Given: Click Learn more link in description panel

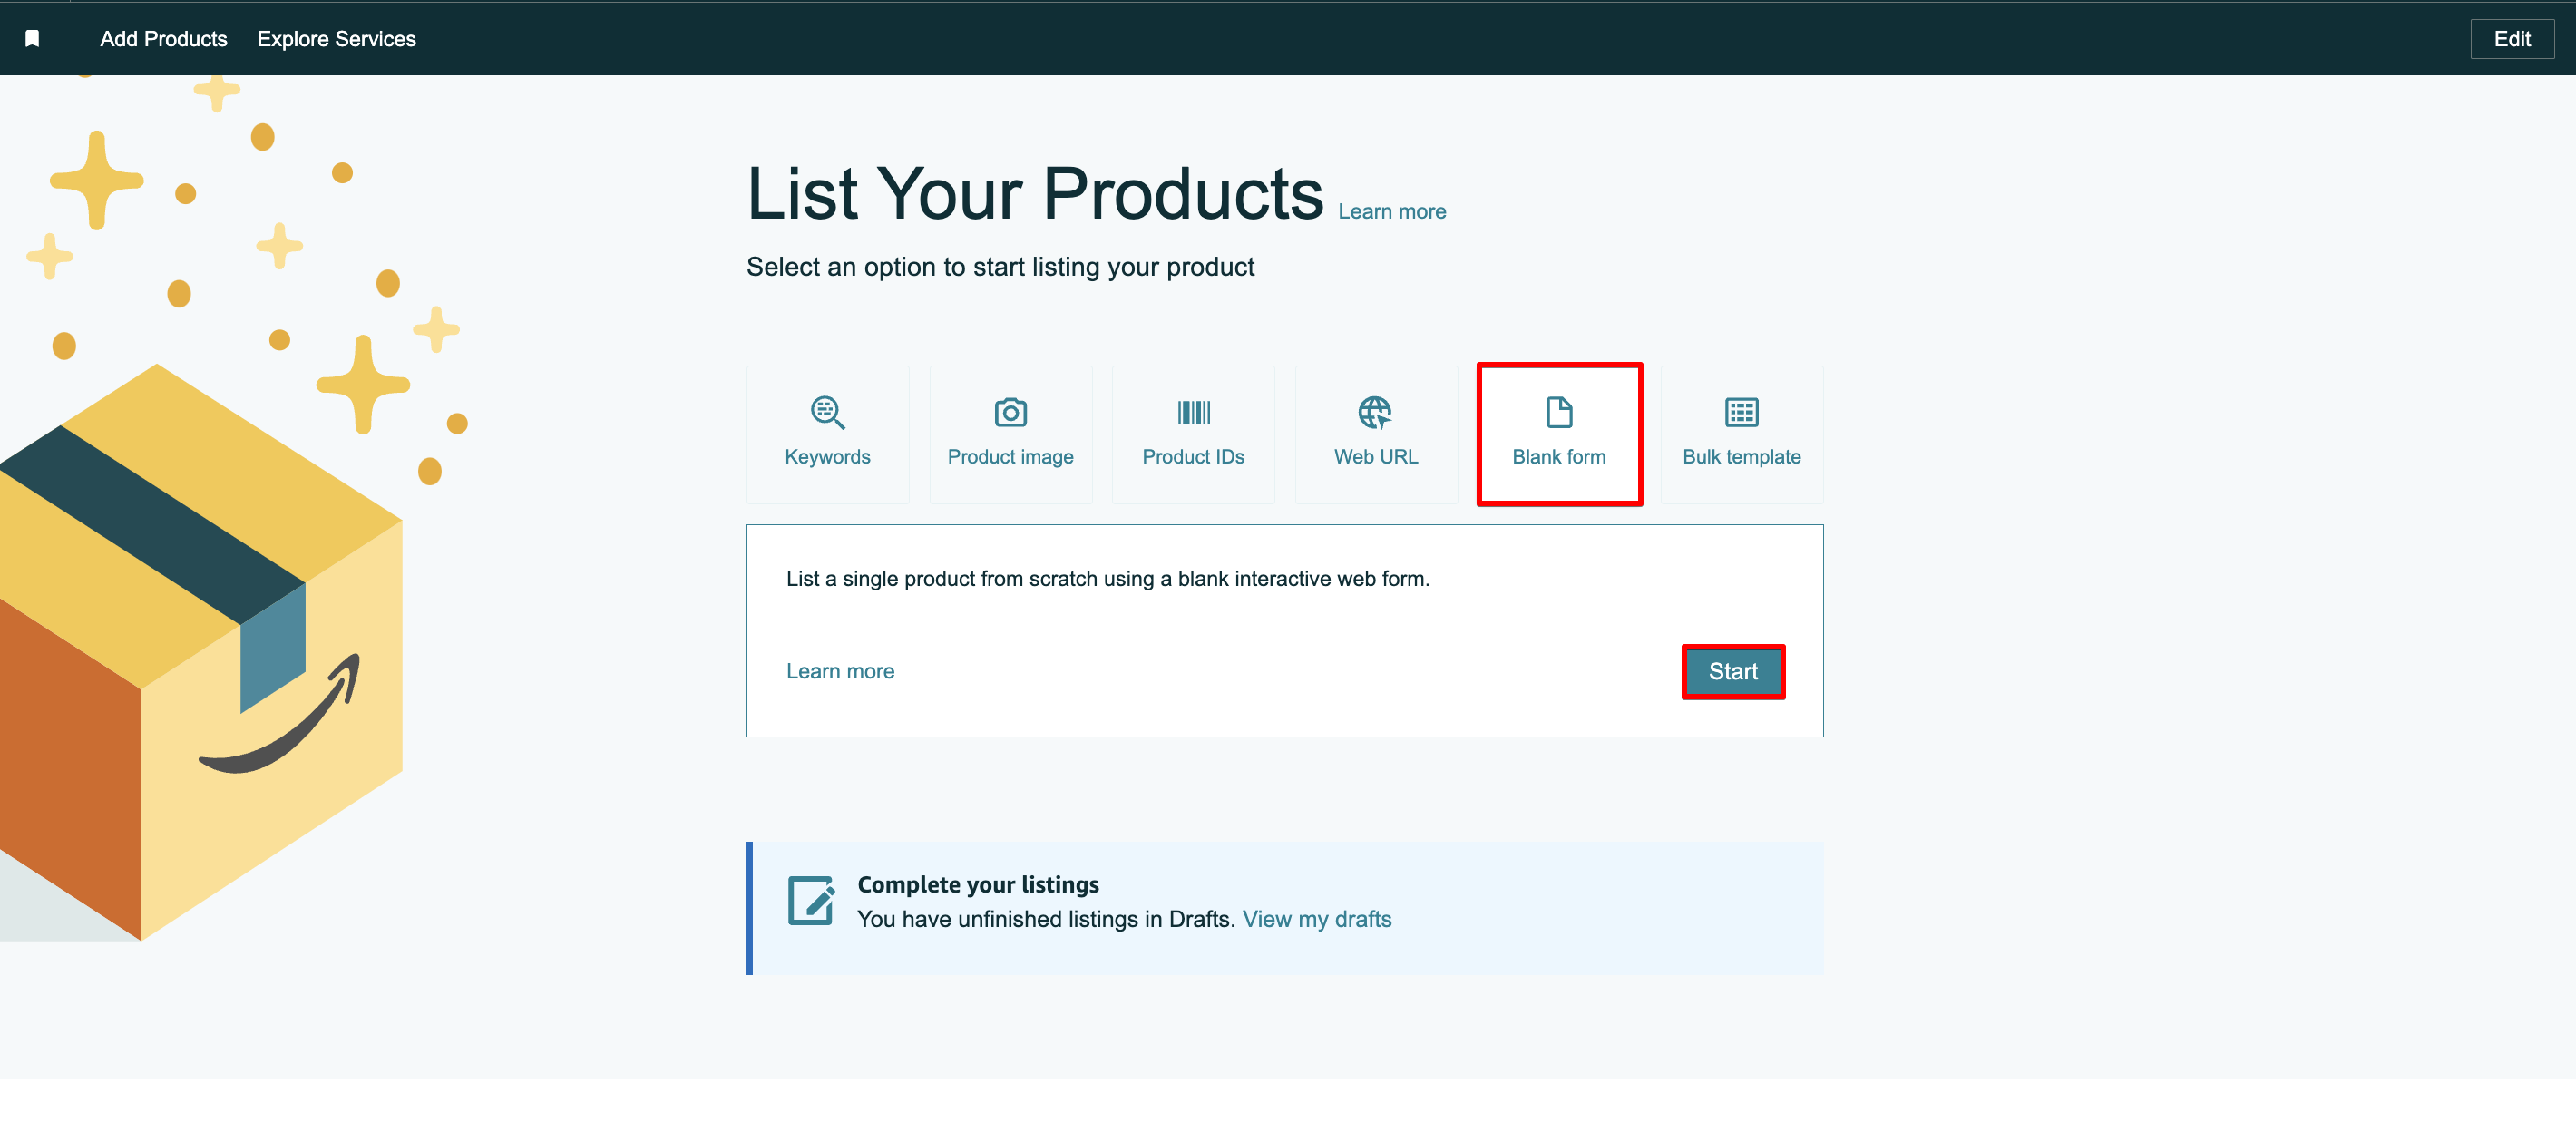Looking at the screenshot, I should pos(840,671).
